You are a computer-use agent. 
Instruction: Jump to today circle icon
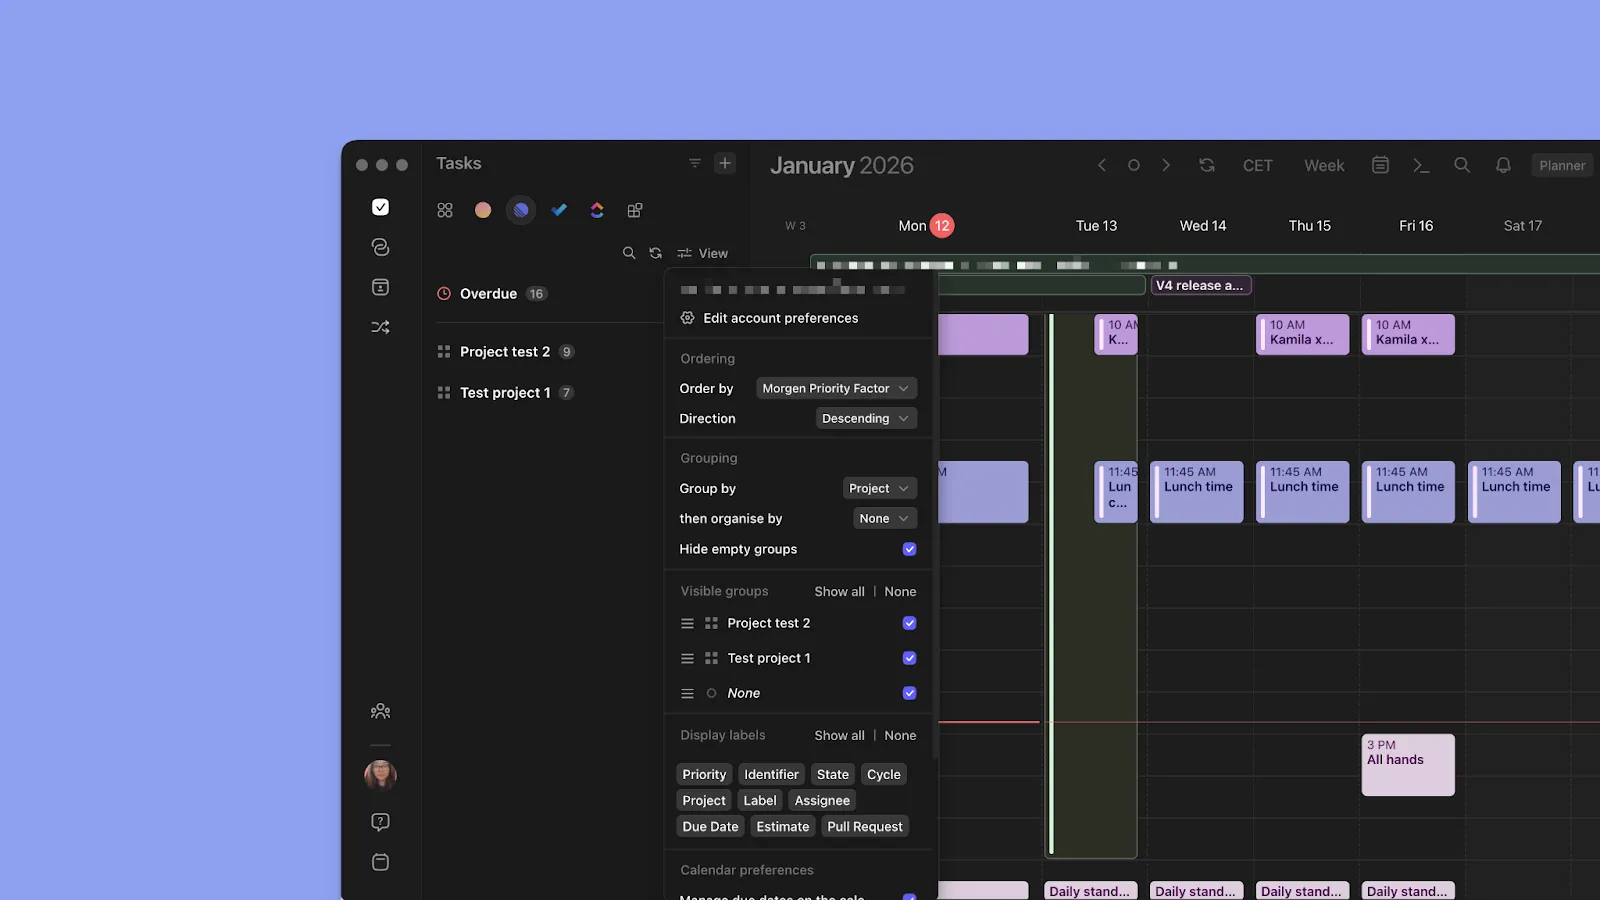tap(1134, 165)
